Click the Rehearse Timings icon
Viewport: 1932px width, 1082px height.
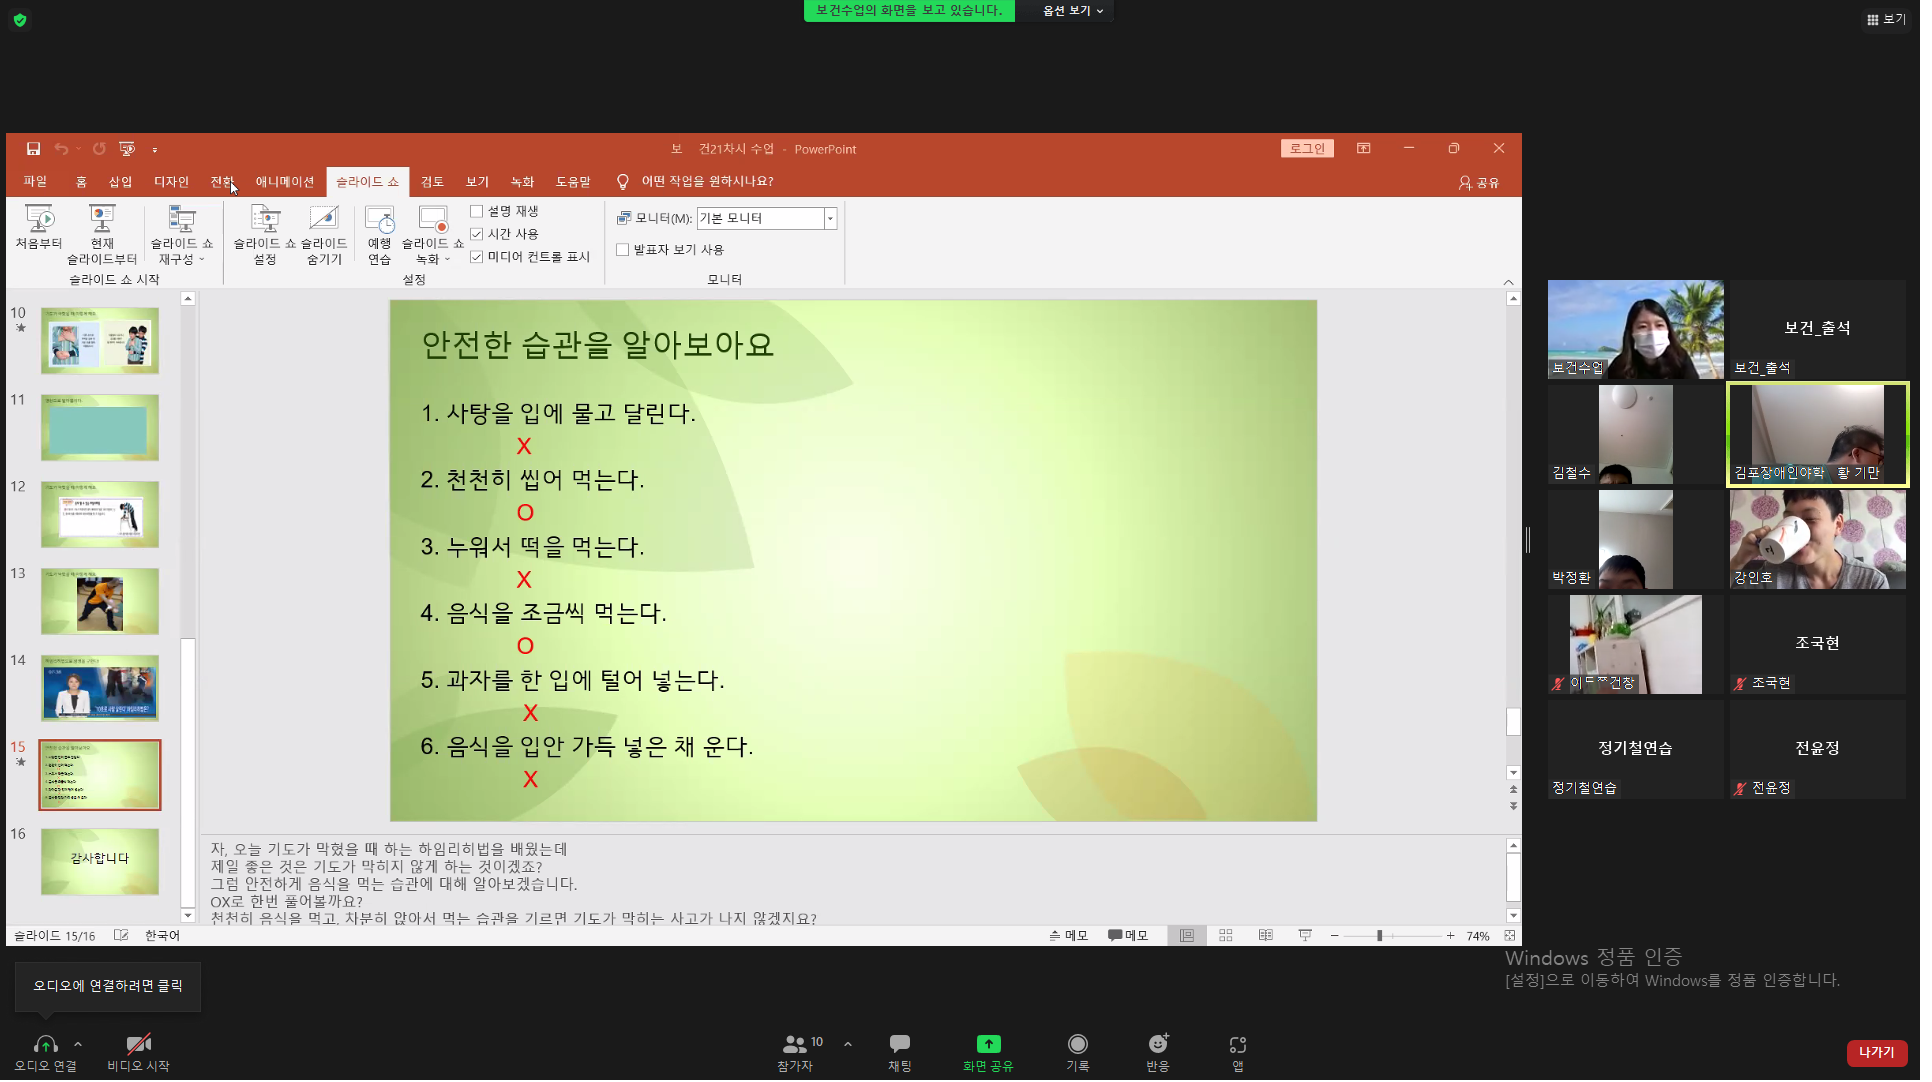coord(379,219)
